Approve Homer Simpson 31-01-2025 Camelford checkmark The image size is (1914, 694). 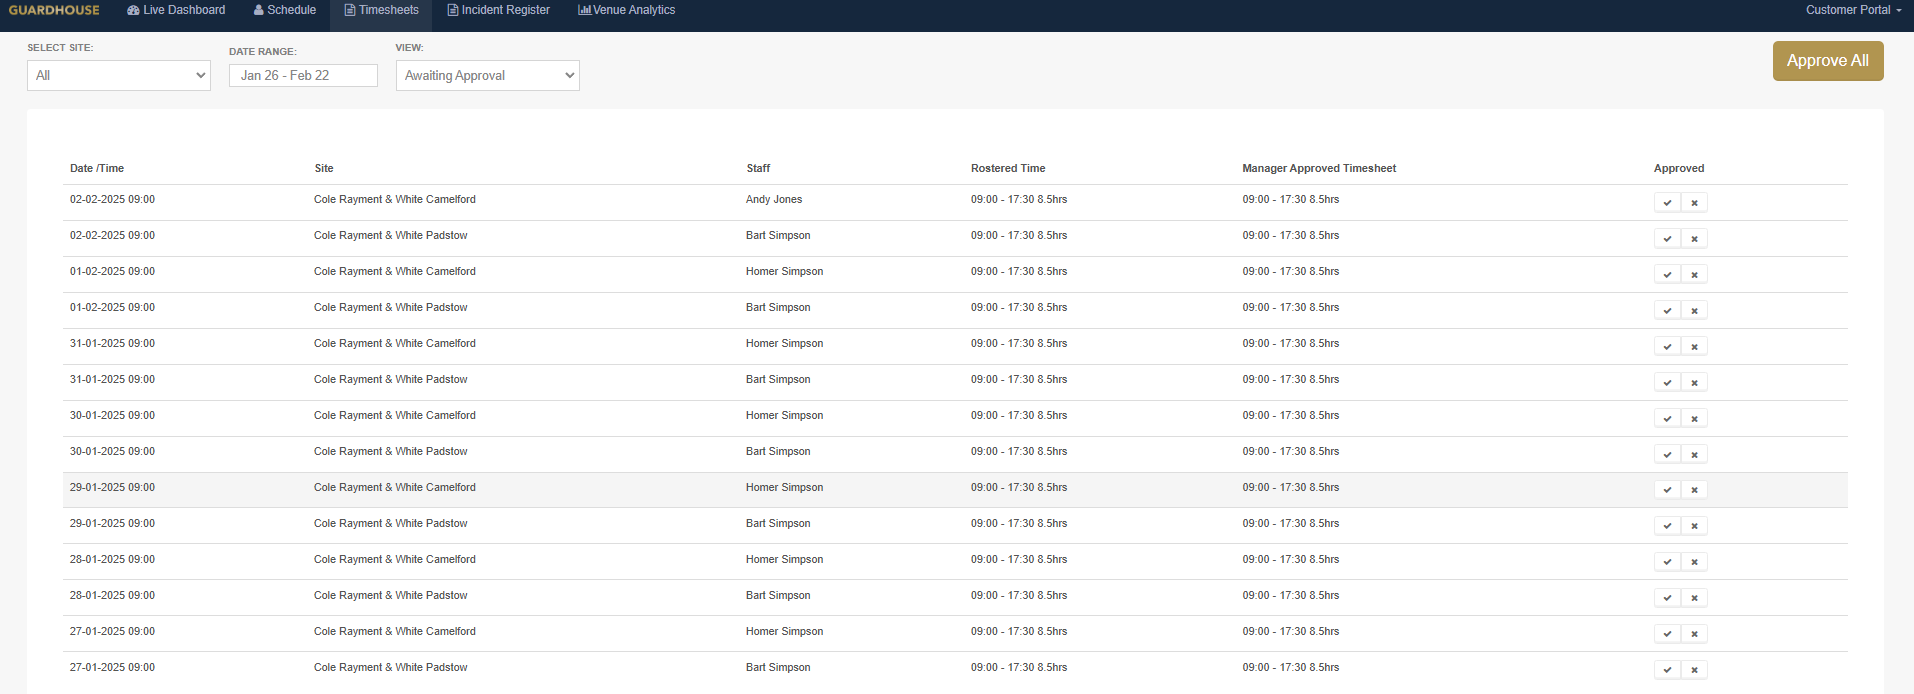pos(1667,347)
